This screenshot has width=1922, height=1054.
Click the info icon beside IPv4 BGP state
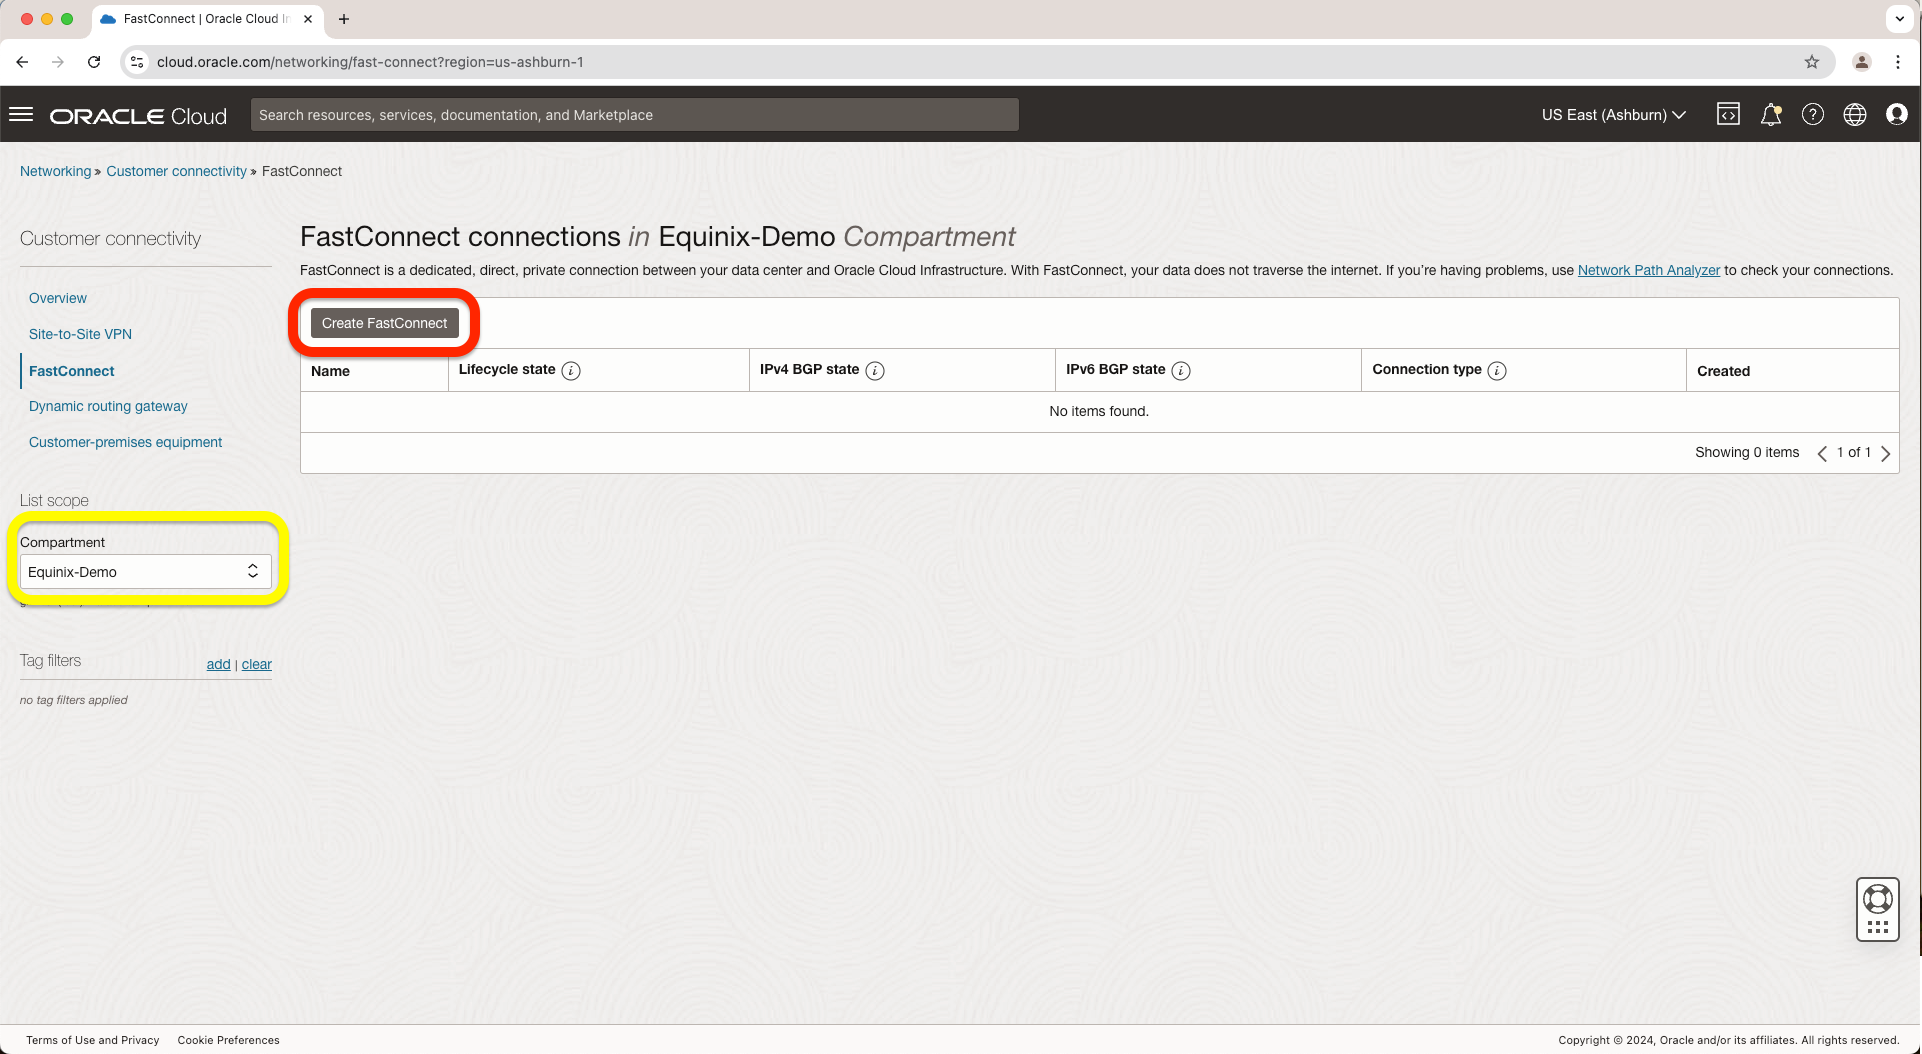tap(875, 371)
